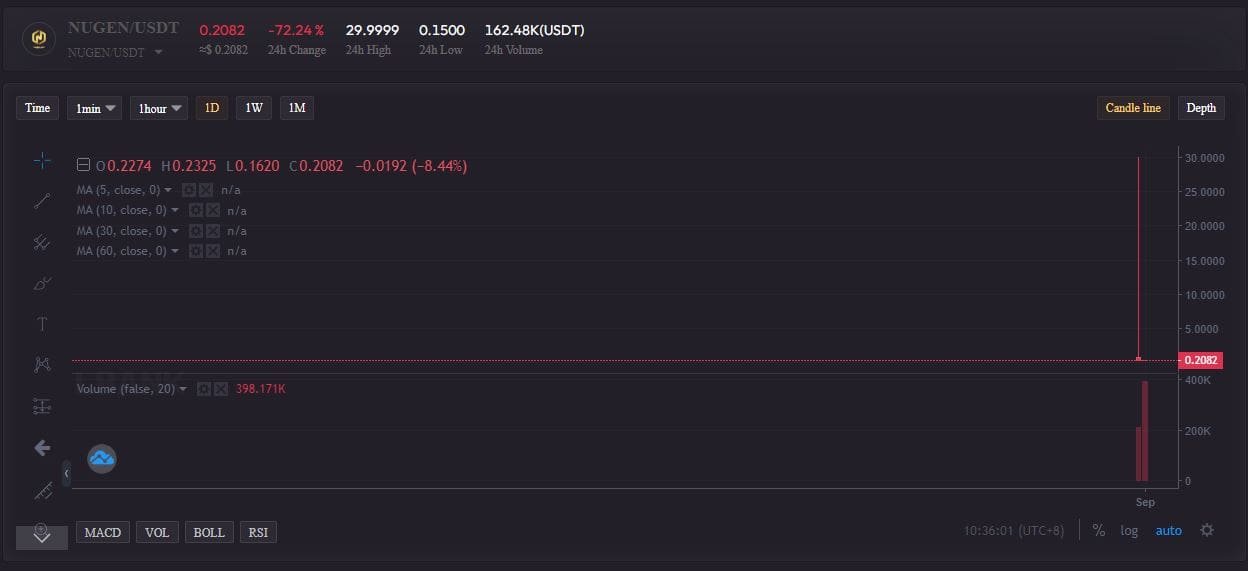
Task: Expand the NUGEN/USDT pair selector
Action: pos(158,52)
